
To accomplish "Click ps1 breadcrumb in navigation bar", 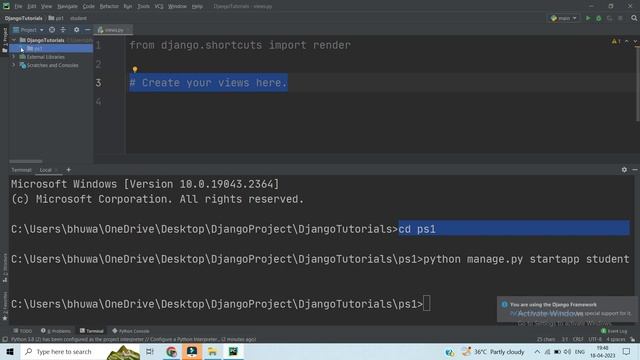I will pyautogui.click(x=56, y=18).
